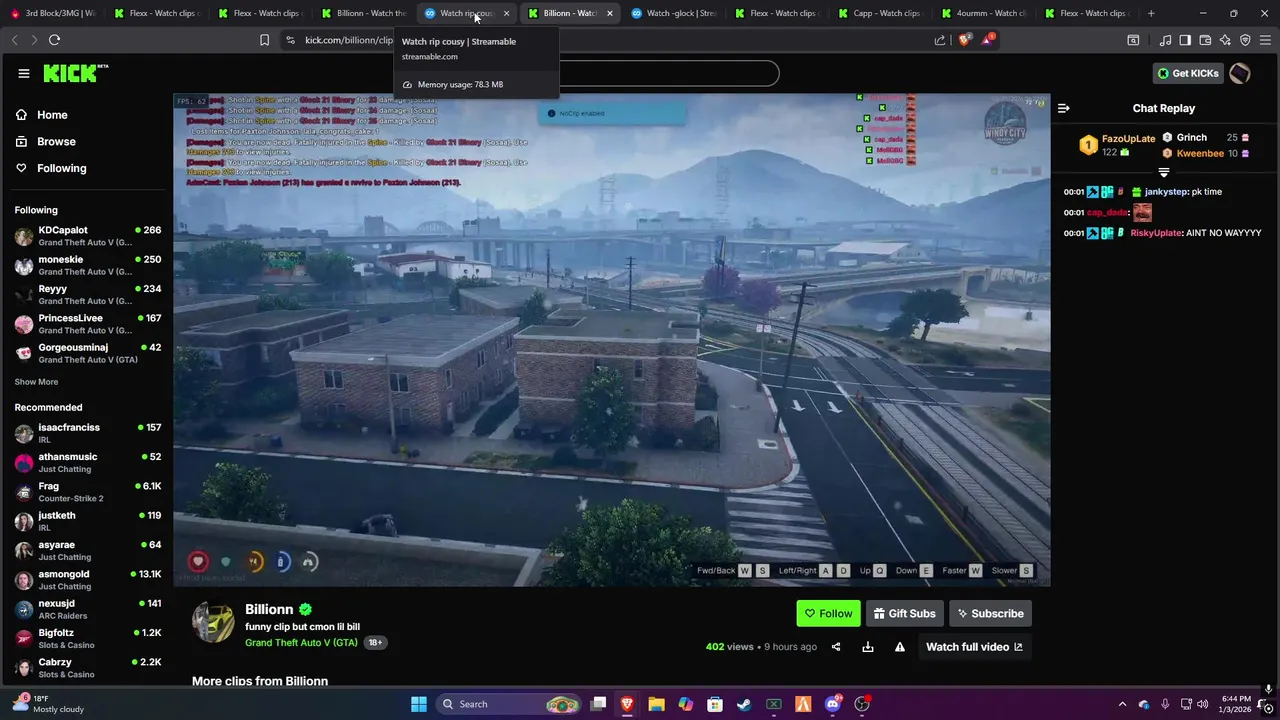Image resolution: width=1280 pixels, height=720 pixels.
Task: Switch to Capp - Watch clips tab
Action: coord(879,13)
